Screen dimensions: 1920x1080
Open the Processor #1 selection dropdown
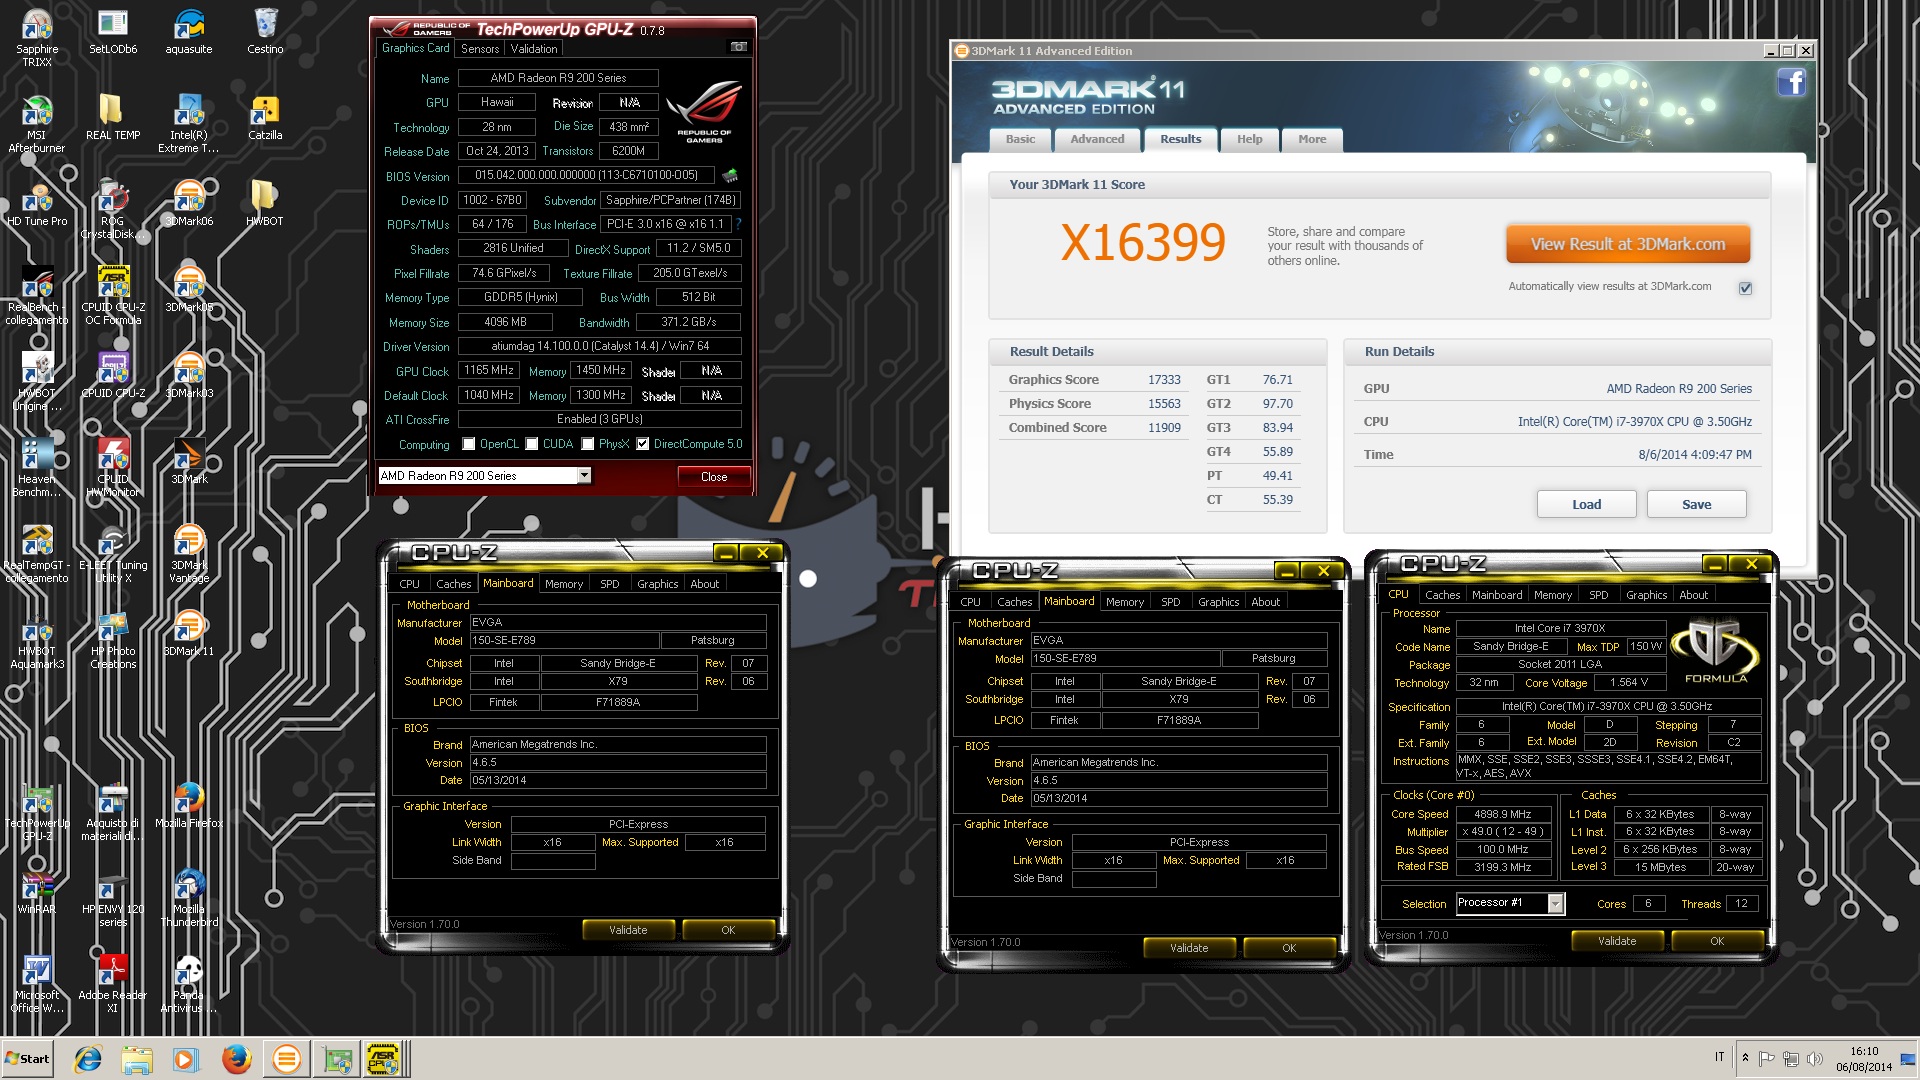pyautogui.click(x=1555, y=904)
